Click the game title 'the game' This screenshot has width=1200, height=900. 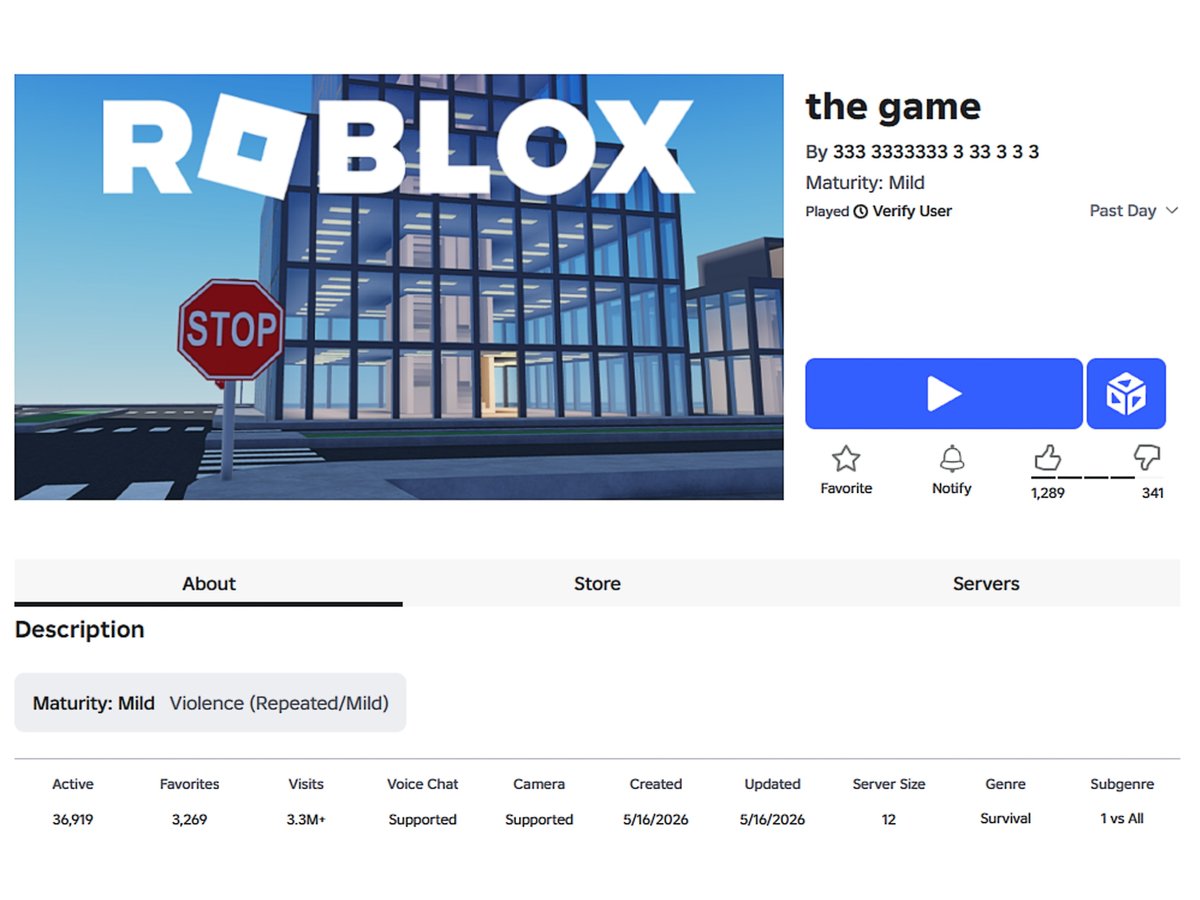(x=893, y=106)
